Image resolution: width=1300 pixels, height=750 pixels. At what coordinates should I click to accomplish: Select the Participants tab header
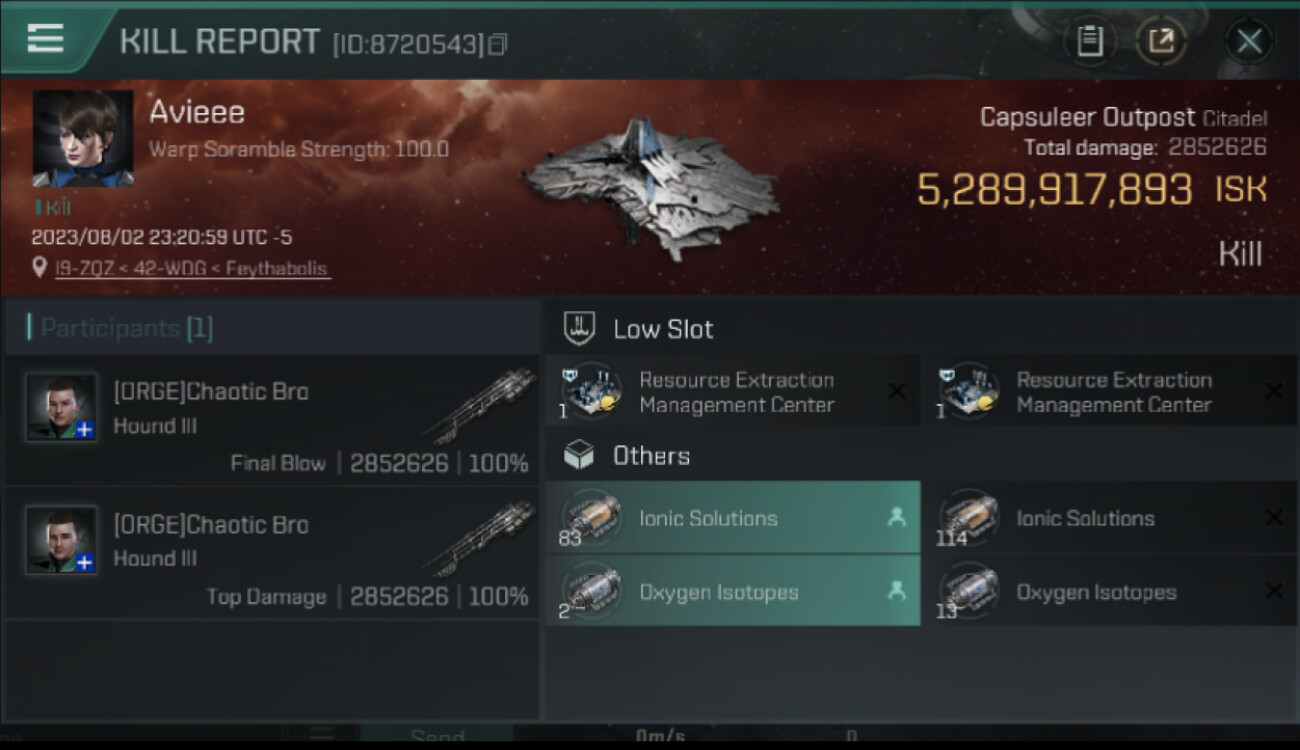click(120, 328)
